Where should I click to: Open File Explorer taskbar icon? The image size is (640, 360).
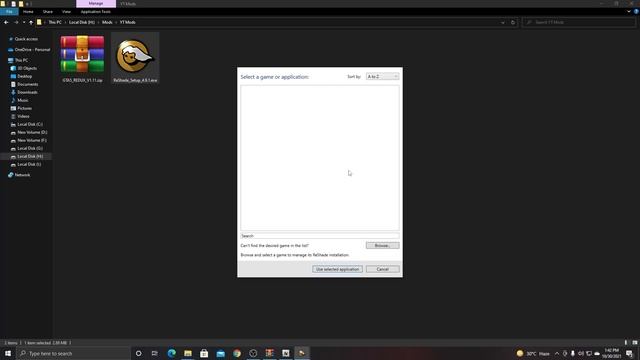coord(188,353)
